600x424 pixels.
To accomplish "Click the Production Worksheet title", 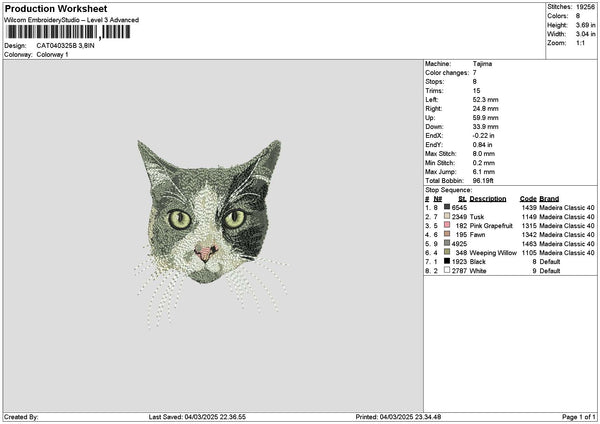I will coord(56,9).
